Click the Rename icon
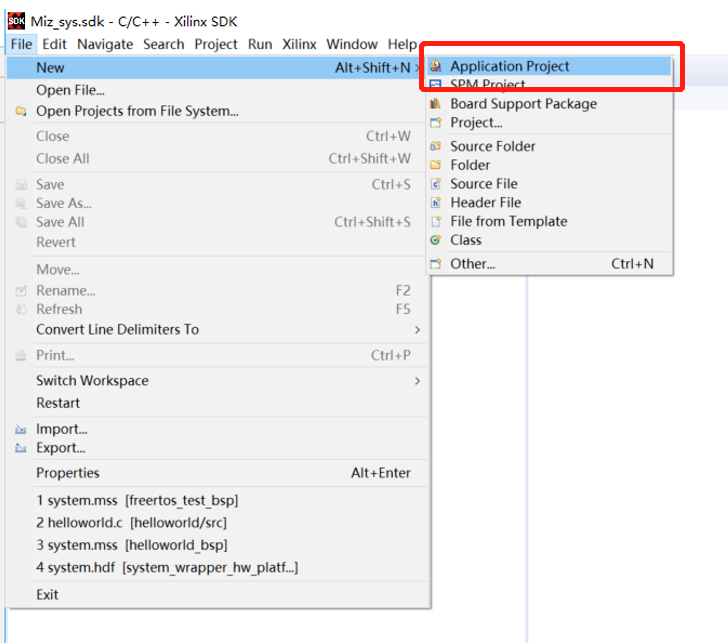 click(21, 291)
